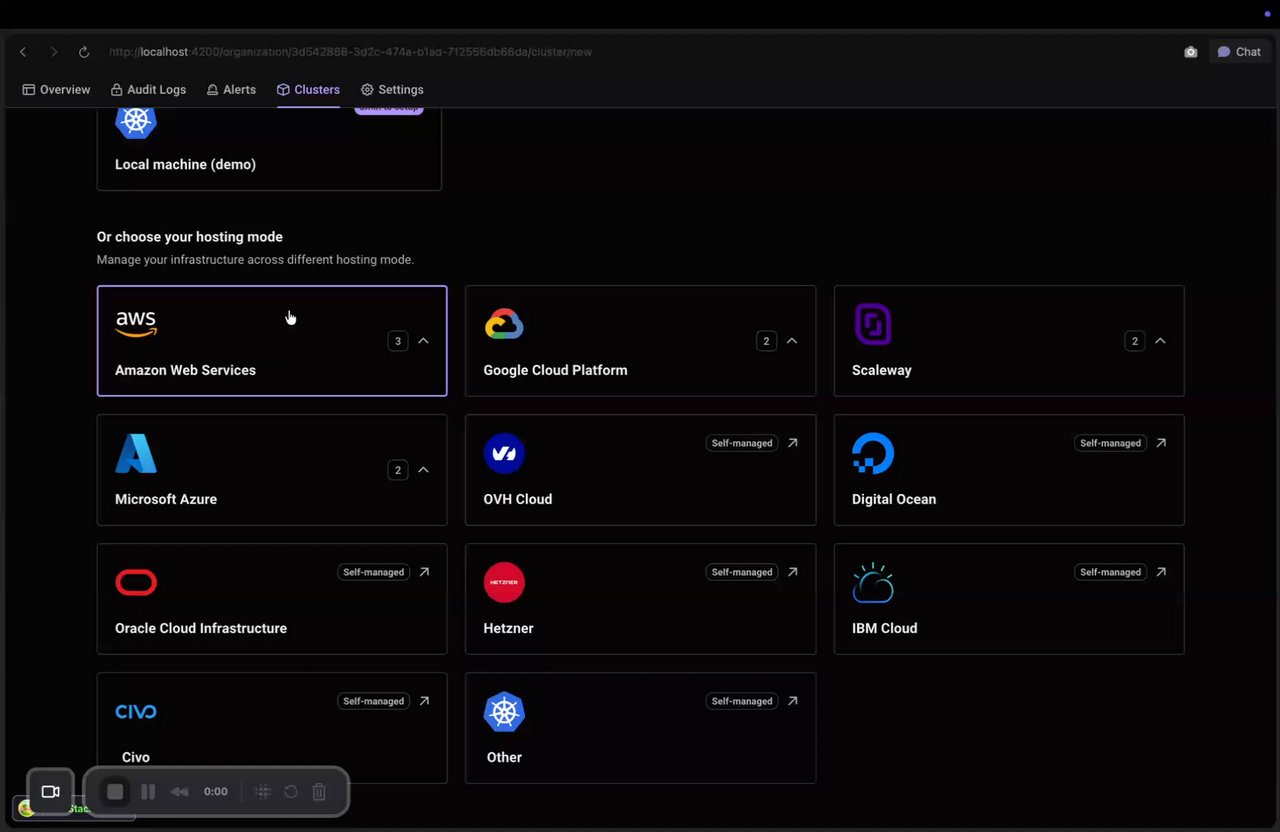Click the OVH Cloud logo icon
Viewport: 1280px width, 832px height.
point(504,453)
